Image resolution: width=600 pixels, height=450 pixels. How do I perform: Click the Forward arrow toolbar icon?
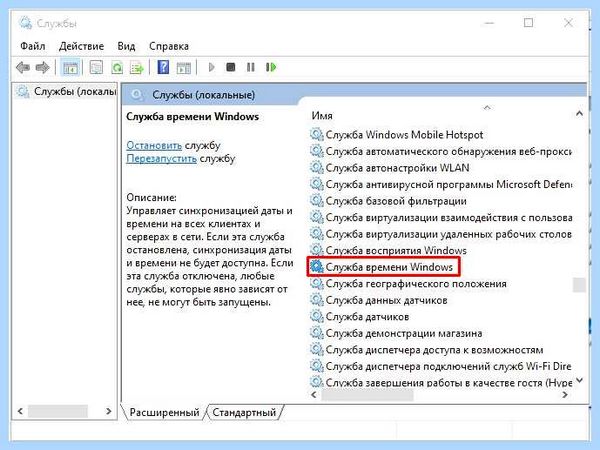pos(42,68)
